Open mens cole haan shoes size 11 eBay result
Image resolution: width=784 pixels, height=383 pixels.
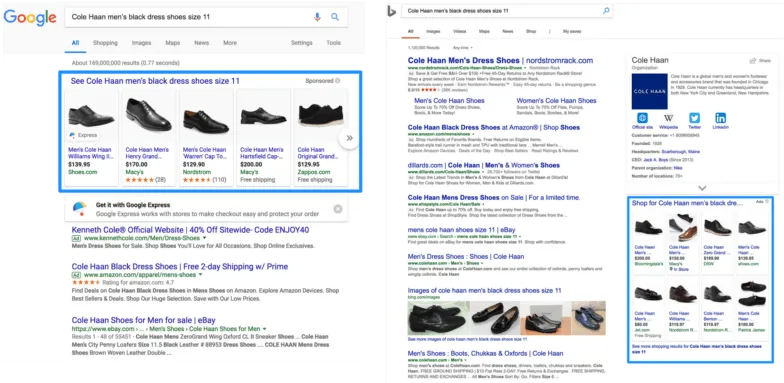[x=462, y=230]
